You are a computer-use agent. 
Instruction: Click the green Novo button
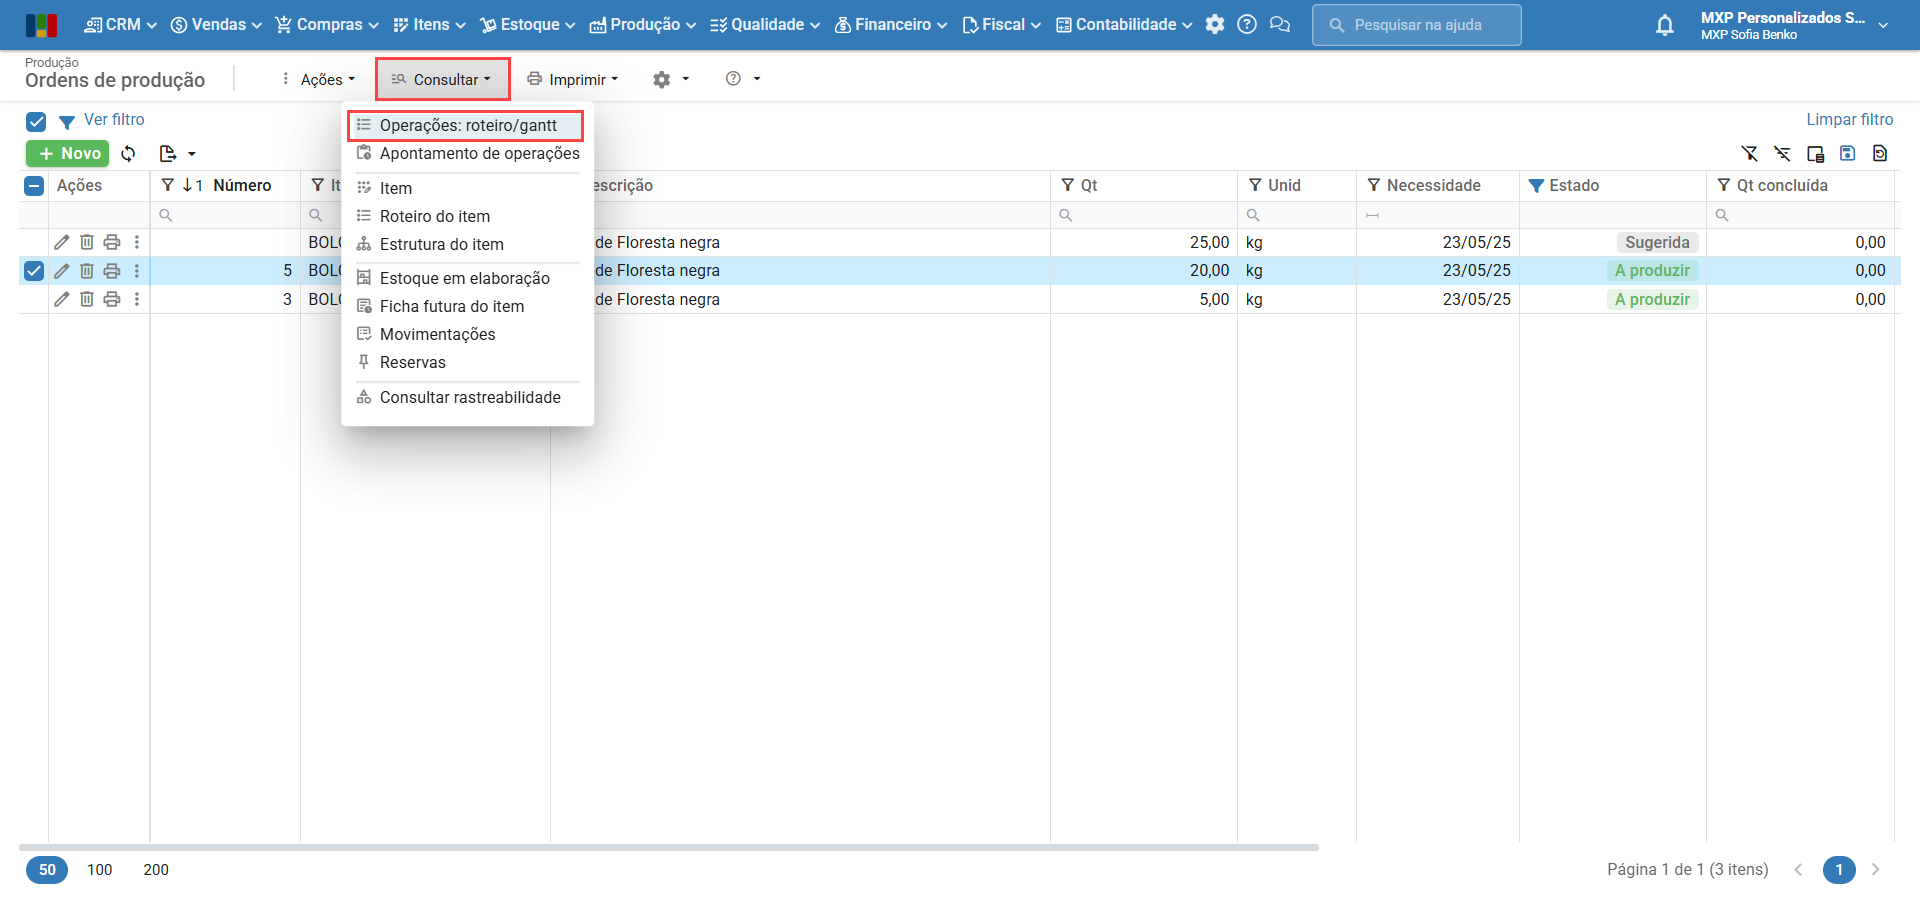[x=68, y=154]
